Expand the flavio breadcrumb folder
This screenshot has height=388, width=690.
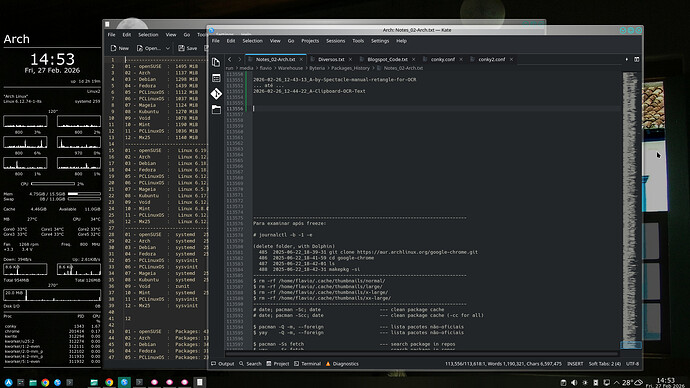[x=265, y=68]
